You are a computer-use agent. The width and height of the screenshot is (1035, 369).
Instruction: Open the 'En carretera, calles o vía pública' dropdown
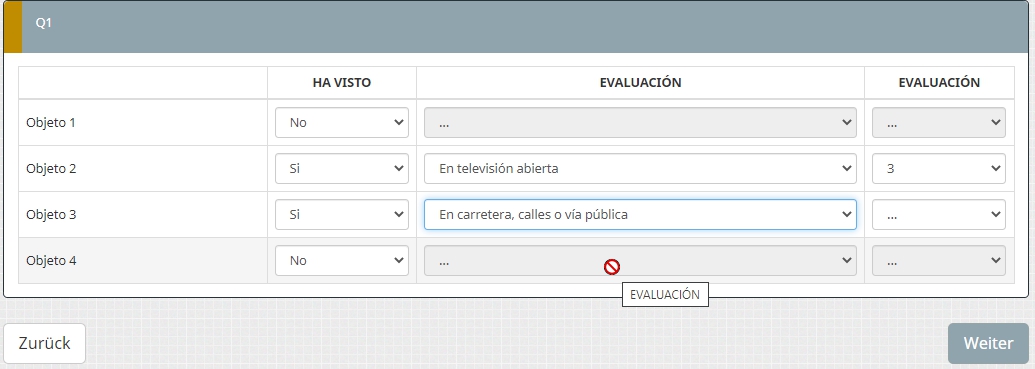pos(640,215)
